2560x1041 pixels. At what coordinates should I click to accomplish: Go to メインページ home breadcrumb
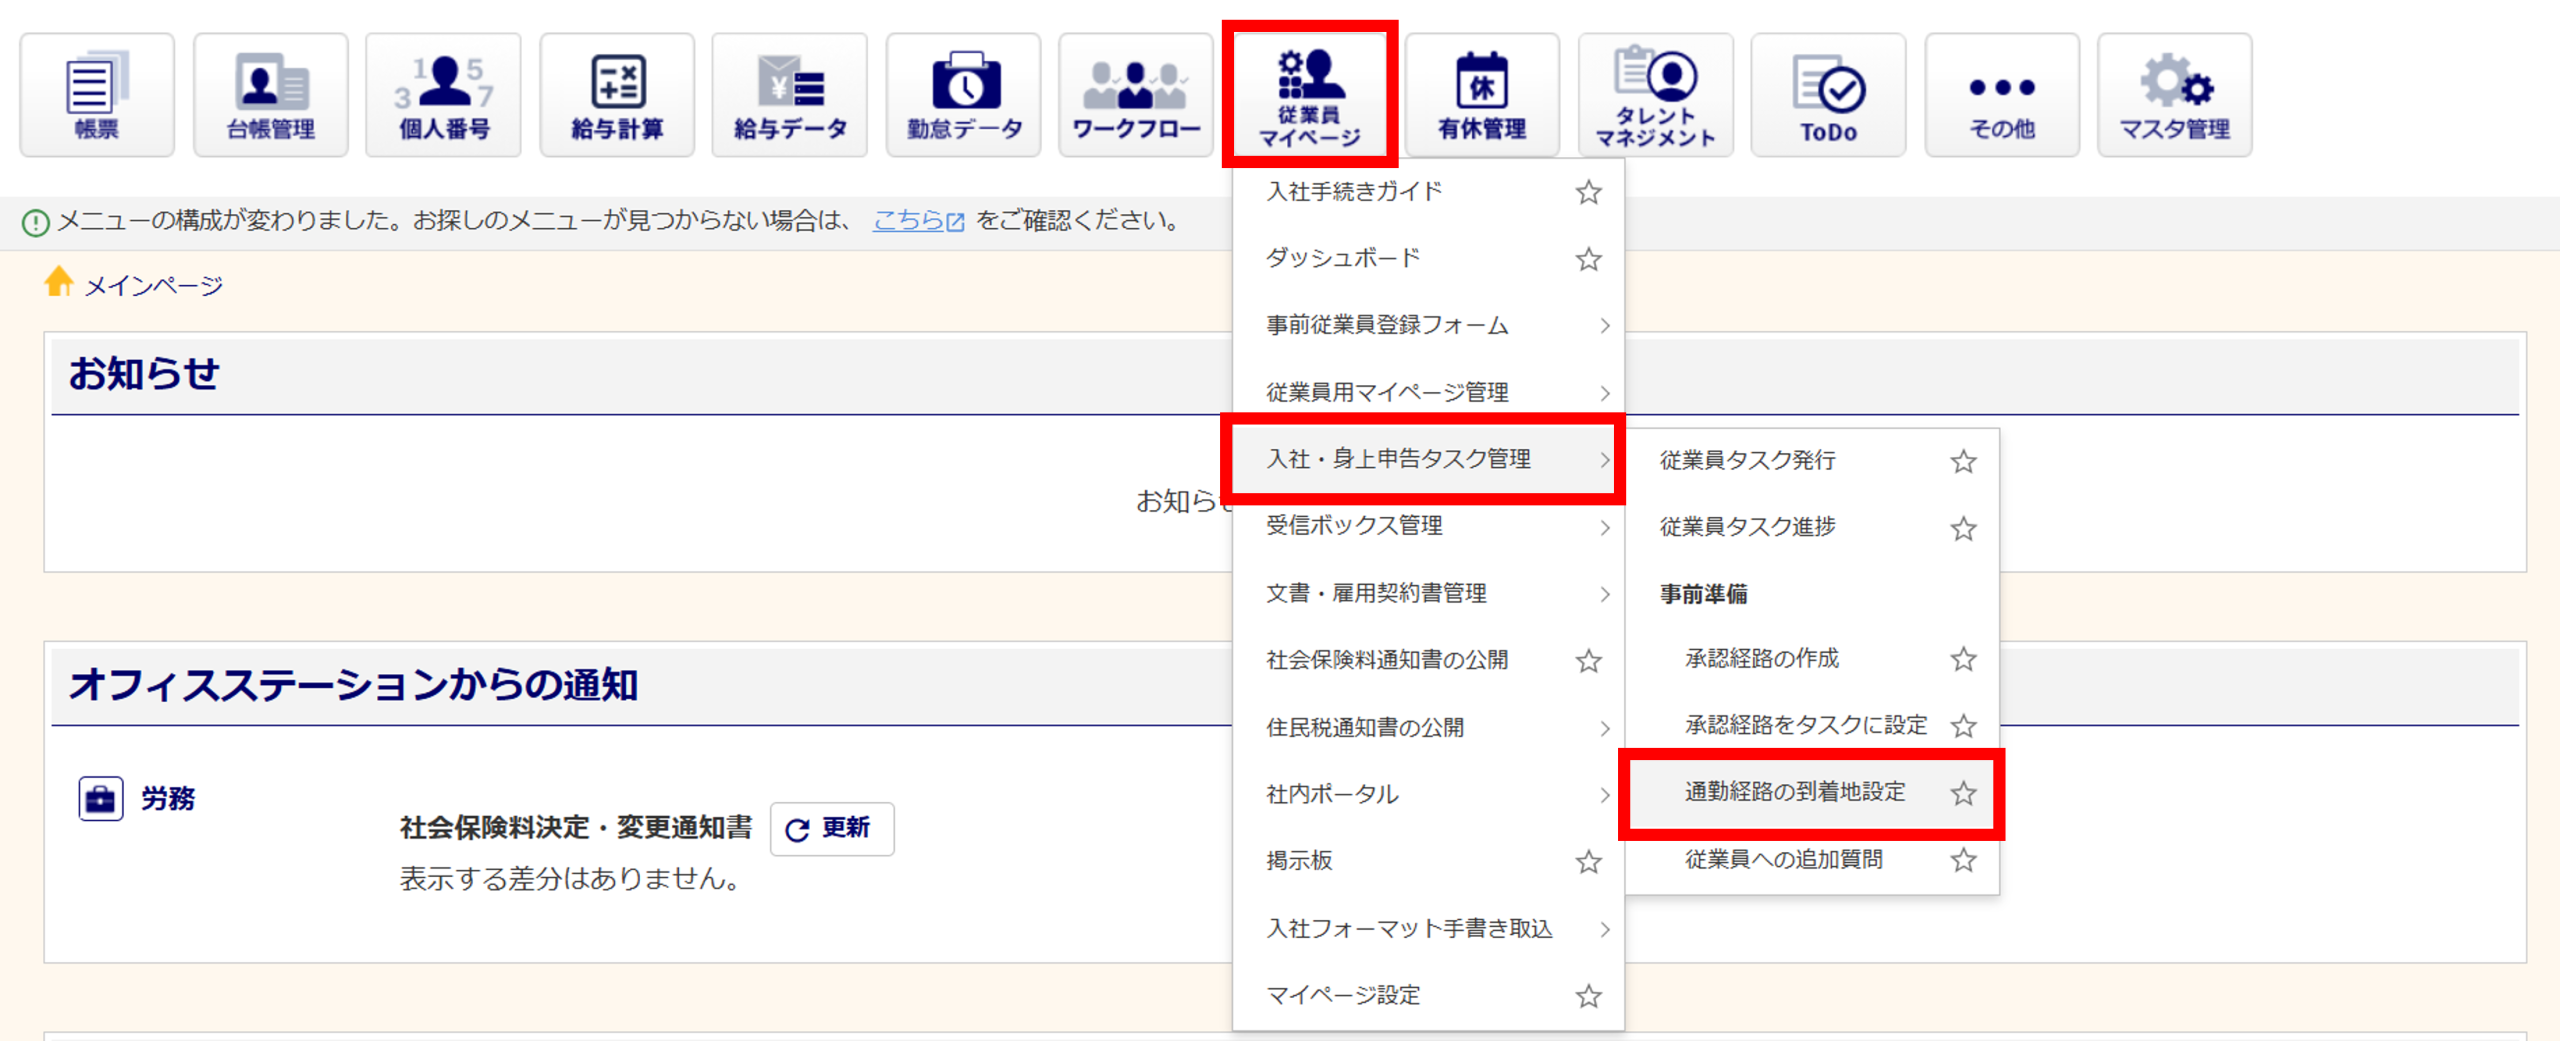152,286
